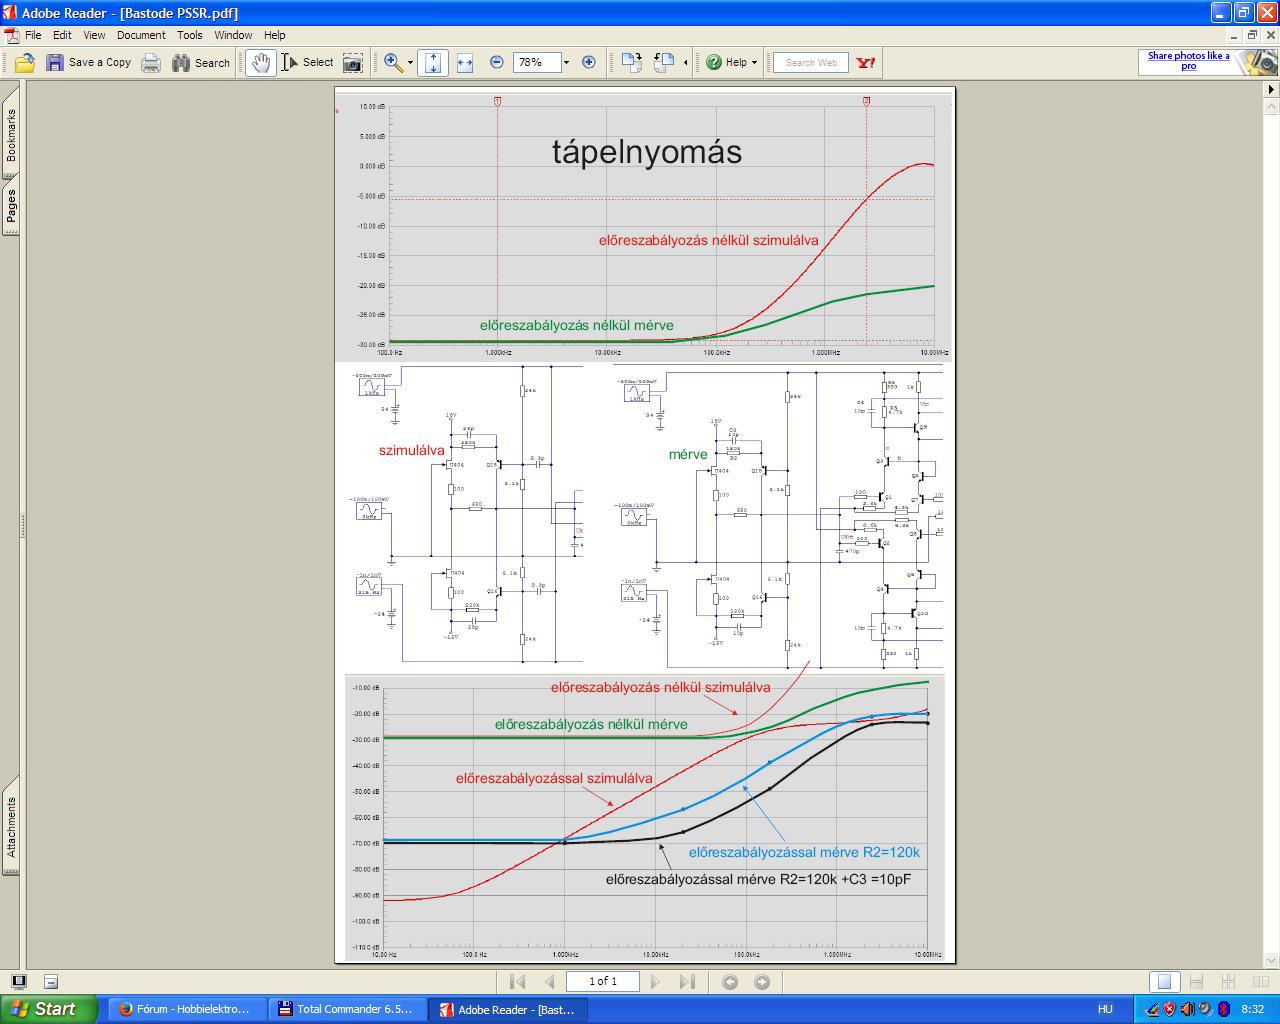Open the Pages side panel tab

point(11,206)
